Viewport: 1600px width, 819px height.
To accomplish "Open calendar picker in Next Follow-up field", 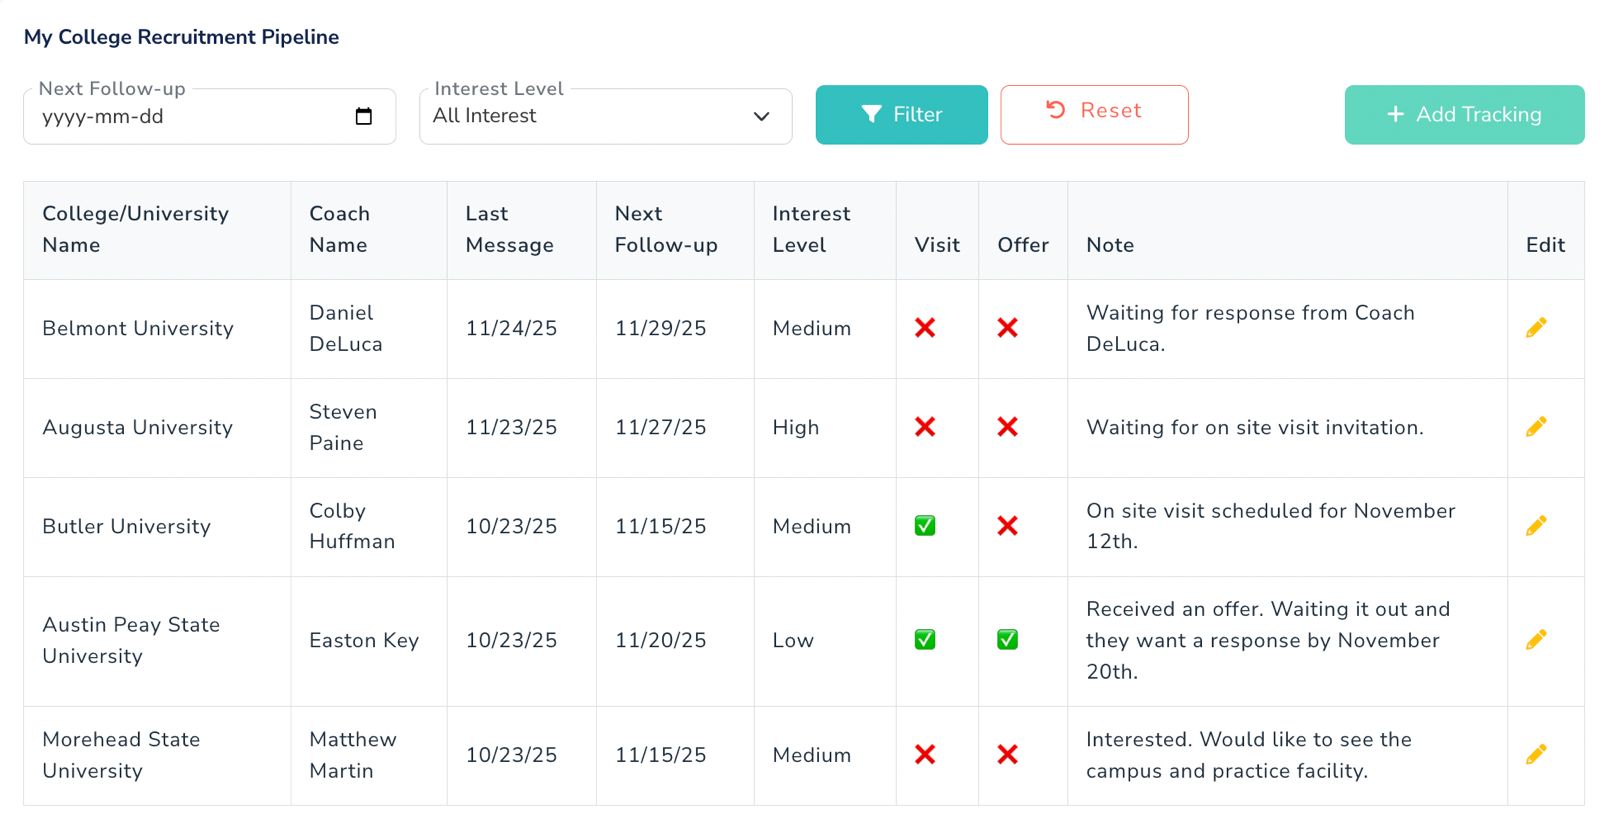I will pyautogui.click(x=364, y=117).
